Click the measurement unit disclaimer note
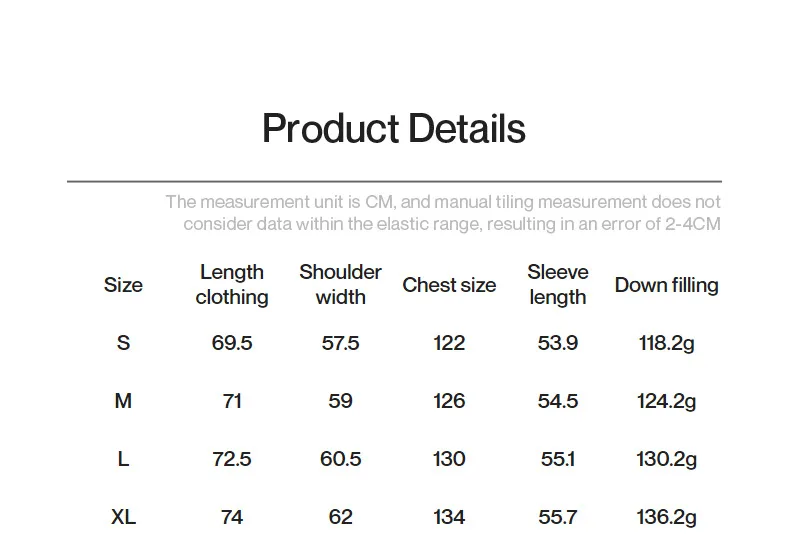 point(443,213)
